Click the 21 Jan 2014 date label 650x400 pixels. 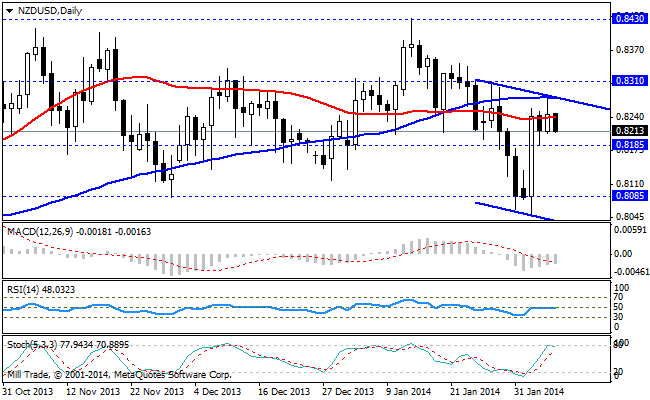pos(475,391)
